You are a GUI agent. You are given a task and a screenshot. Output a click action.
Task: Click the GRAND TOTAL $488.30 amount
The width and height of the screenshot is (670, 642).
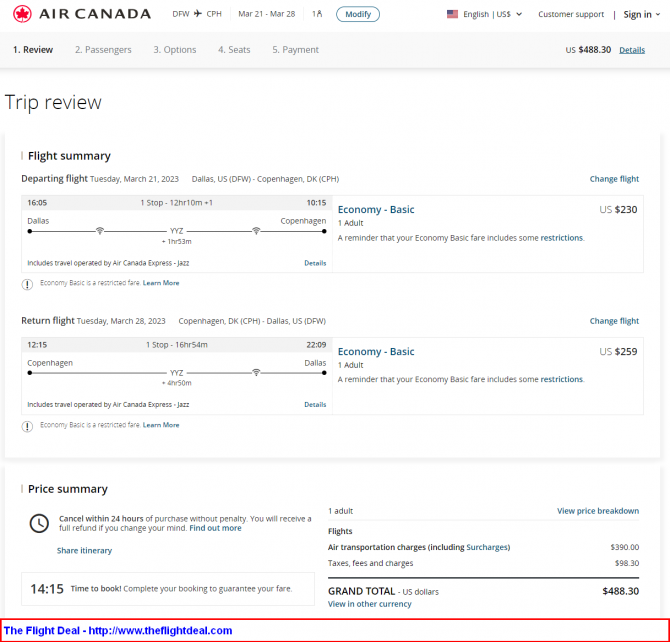point(620,591)
